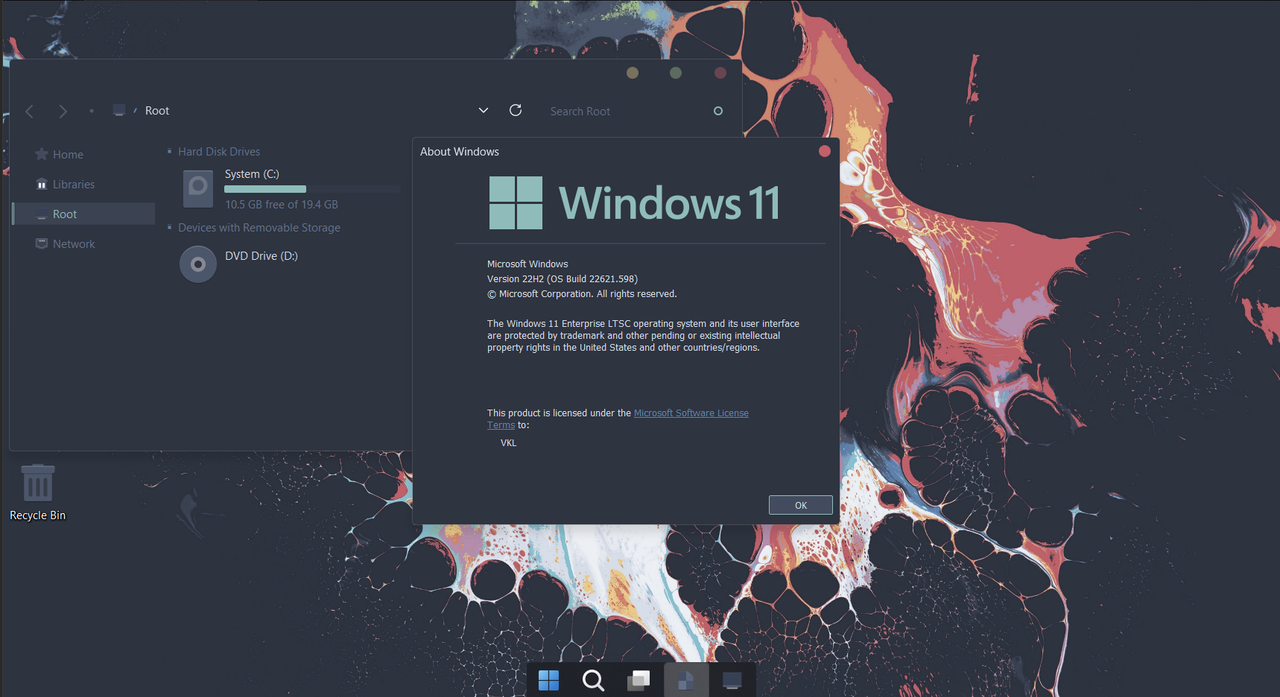
Task: Select the System (C:) drive icon
Action: click(x=198, y=188)
